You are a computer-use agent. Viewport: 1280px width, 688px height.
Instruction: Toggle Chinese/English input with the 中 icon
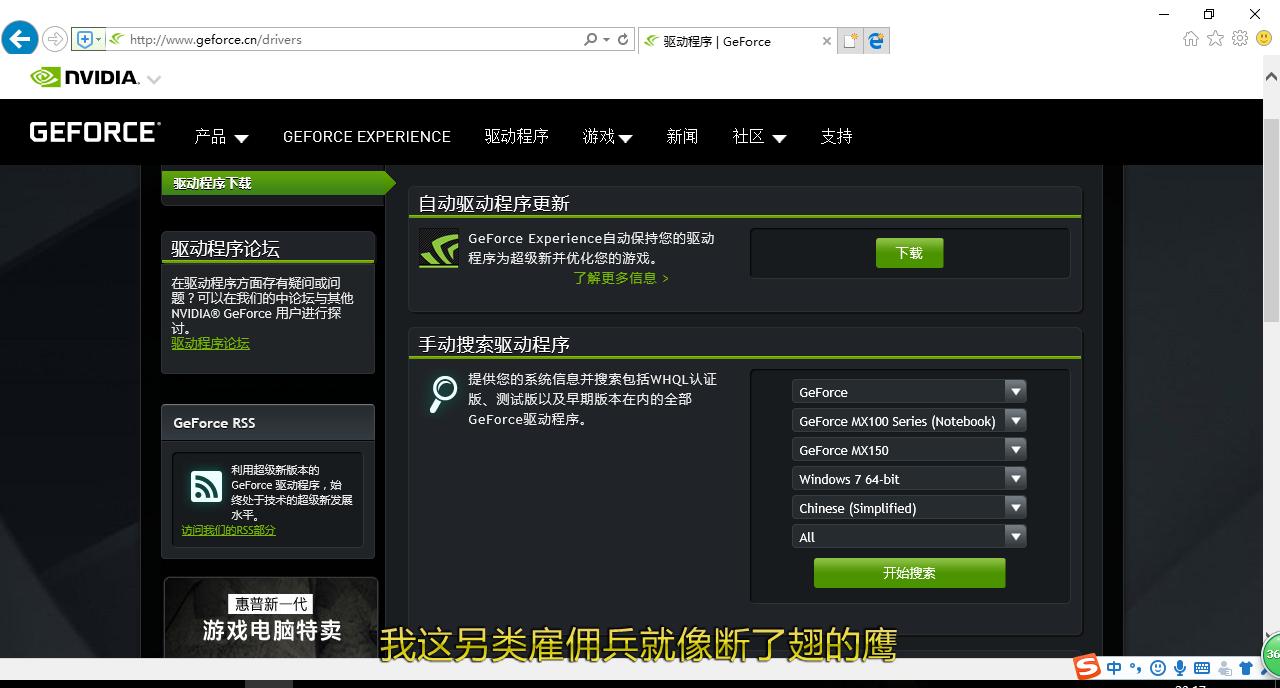coord(1114,668)
